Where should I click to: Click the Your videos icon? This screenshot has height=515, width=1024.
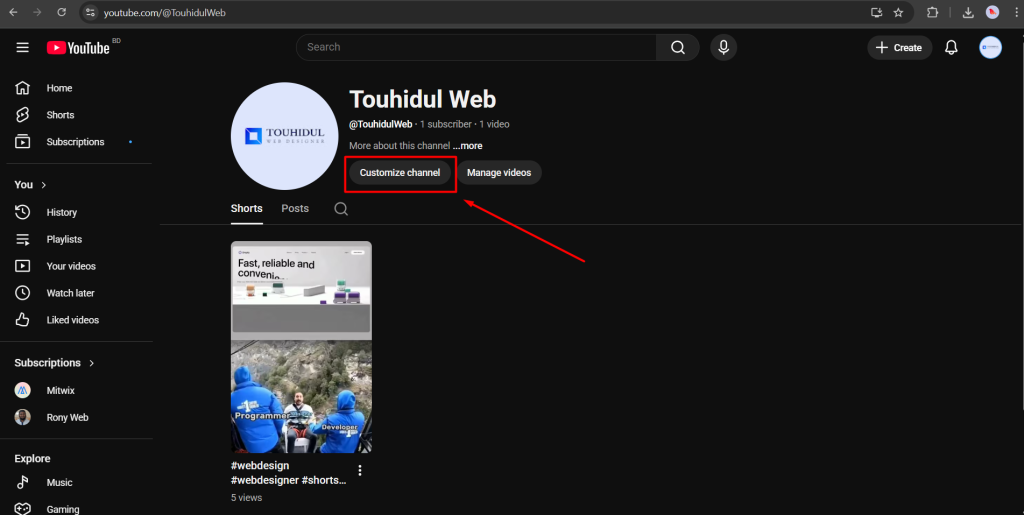coord(23,266)
